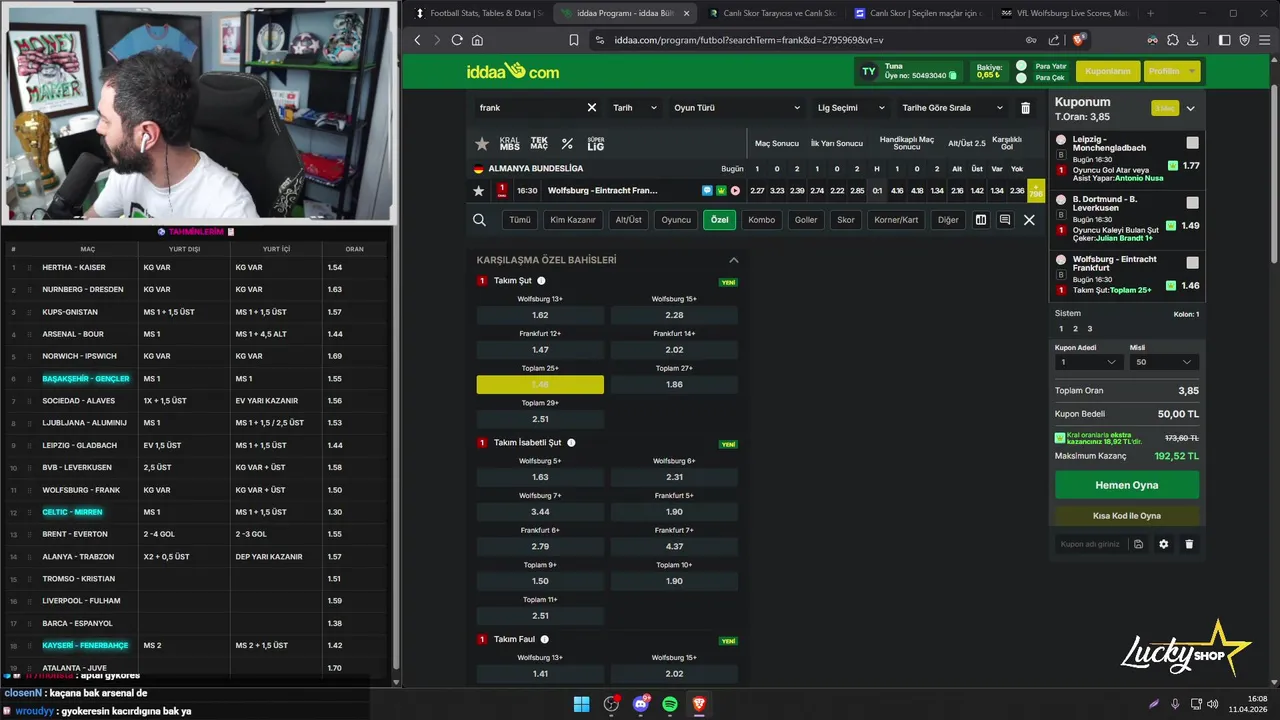Select Para Çek radio option
Screen dimensions: 1280x720
(x=1021, y=78)
